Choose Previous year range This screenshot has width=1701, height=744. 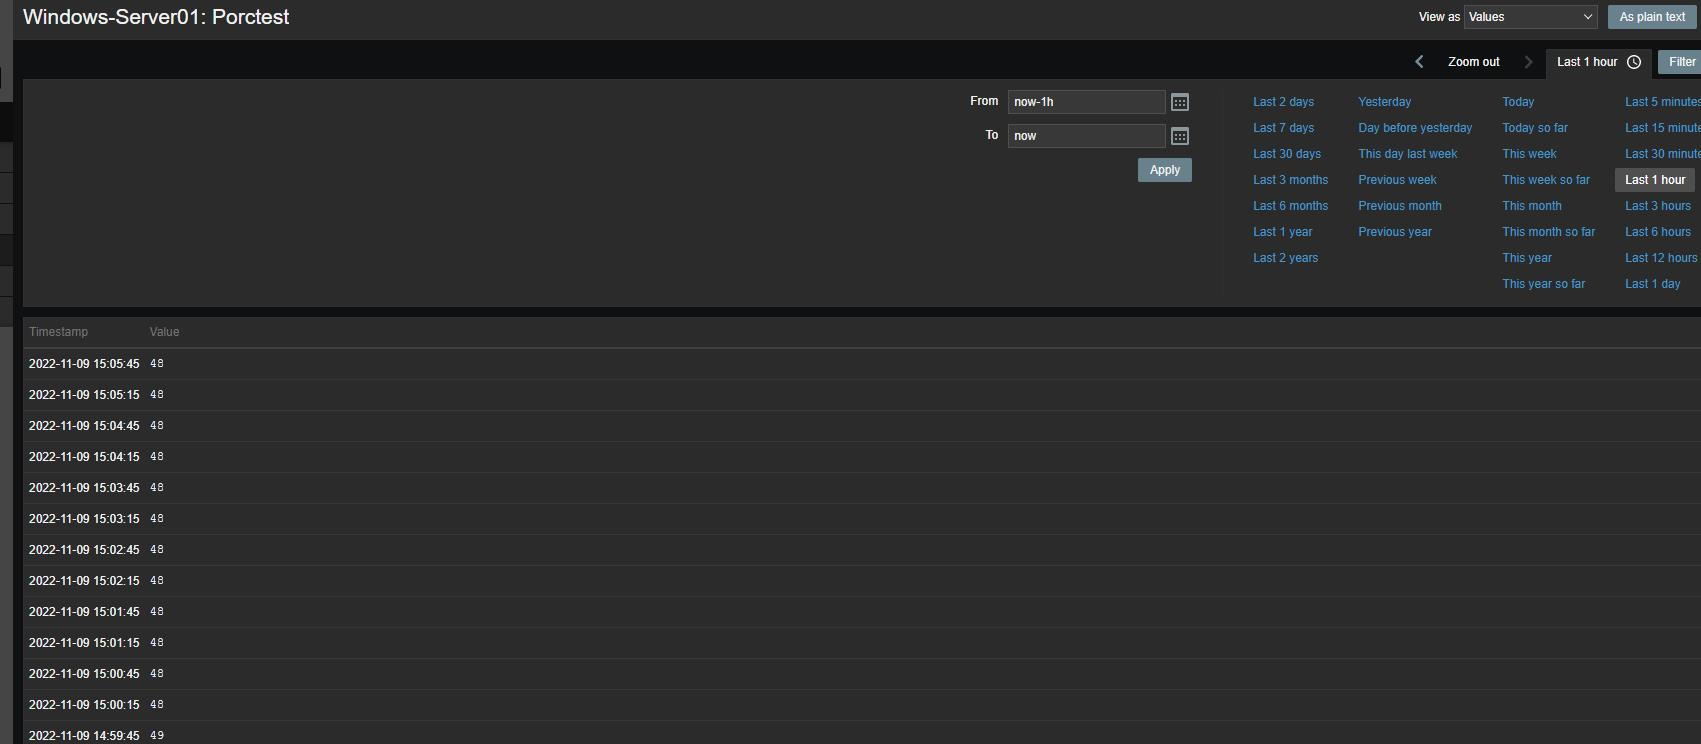point(1395,232)
